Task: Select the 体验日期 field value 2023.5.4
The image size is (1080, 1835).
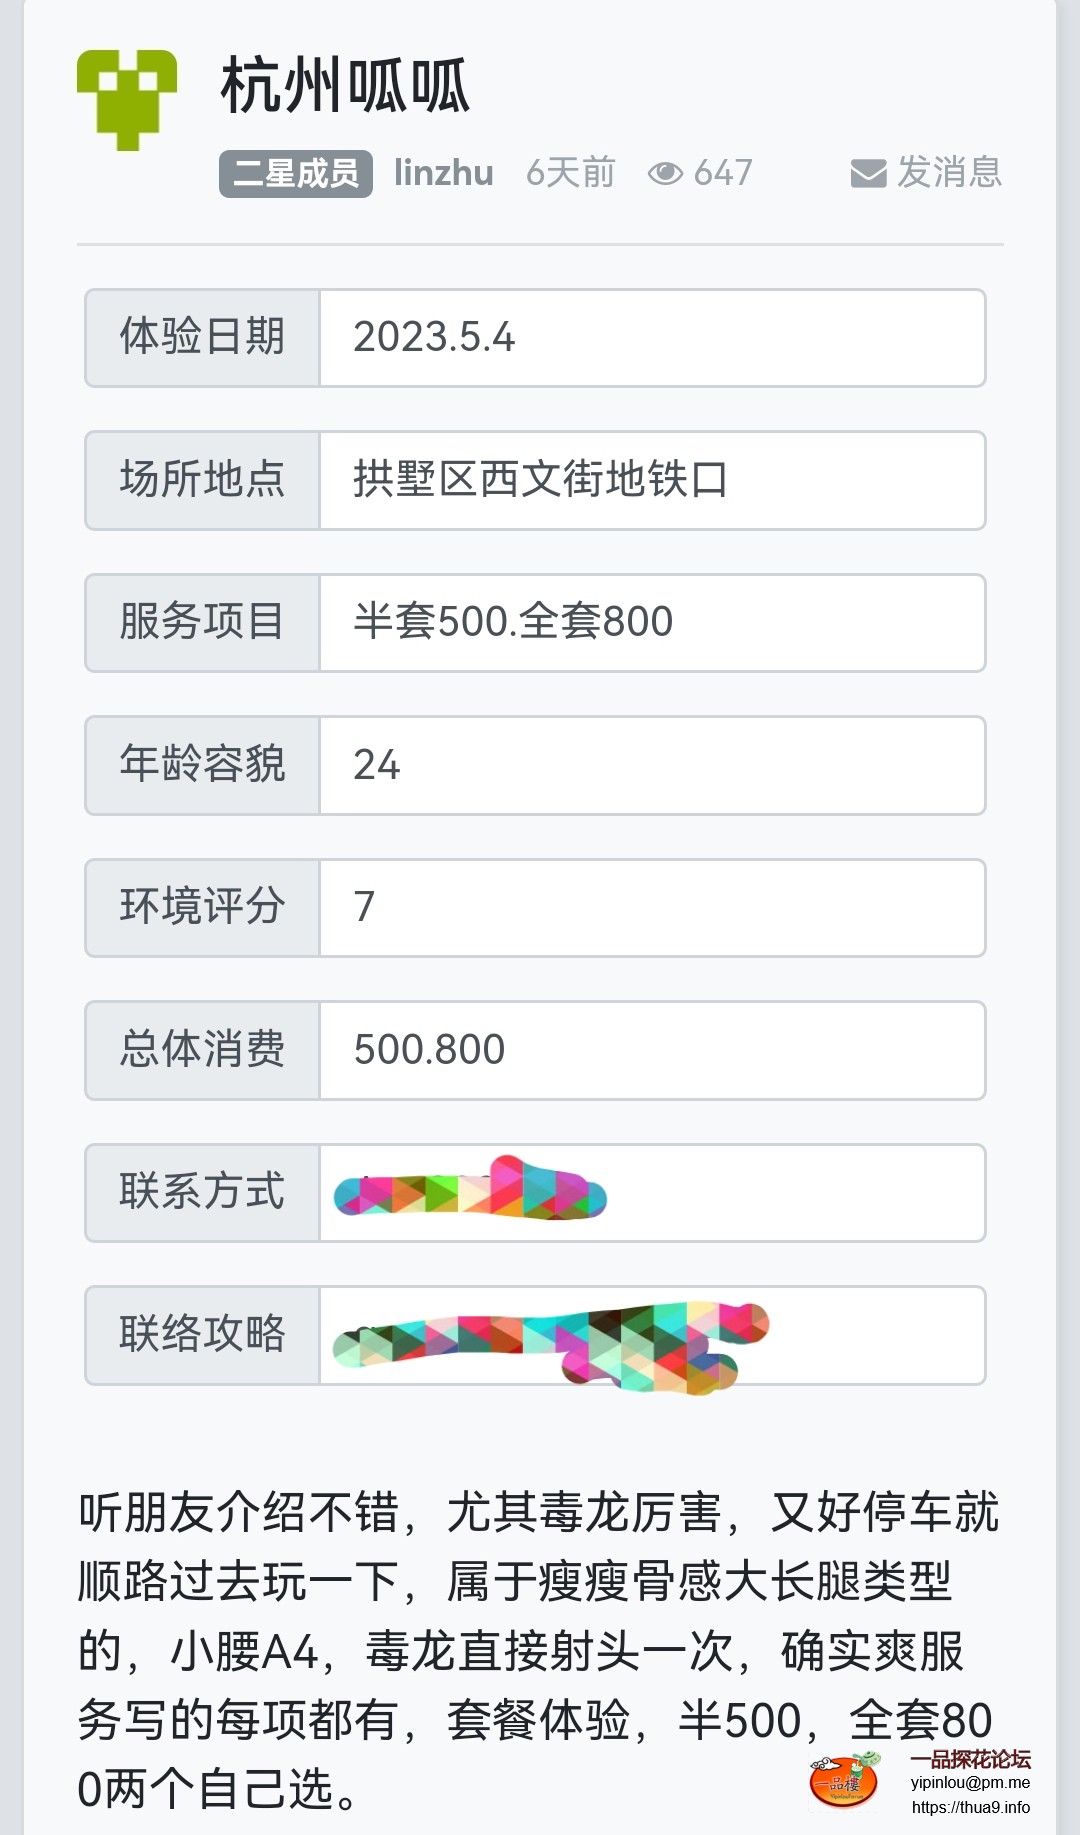Action: [x=434, y=338]
